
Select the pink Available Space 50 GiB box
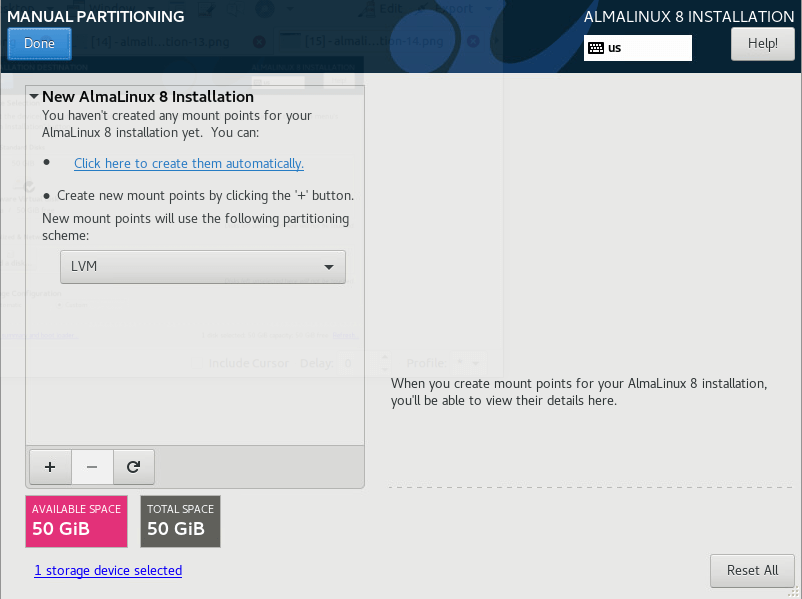pyautogui.click(x=76, y=521)
